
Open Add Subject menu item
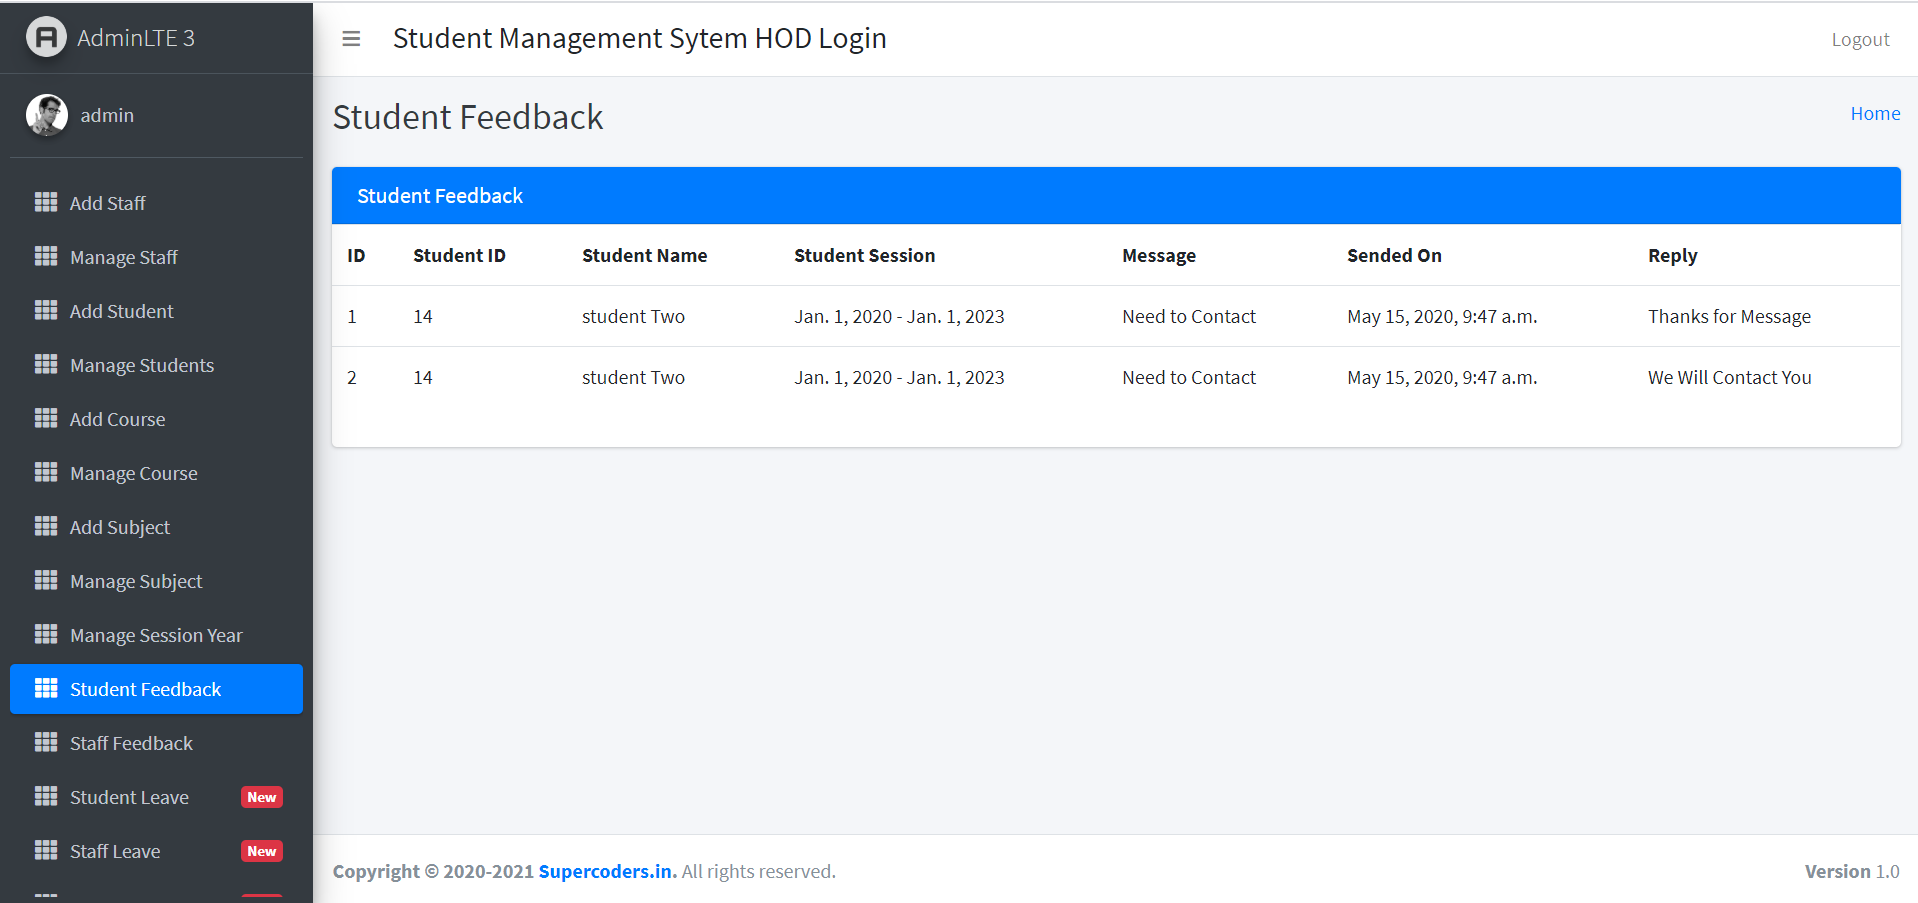click(x=120, y=527)
